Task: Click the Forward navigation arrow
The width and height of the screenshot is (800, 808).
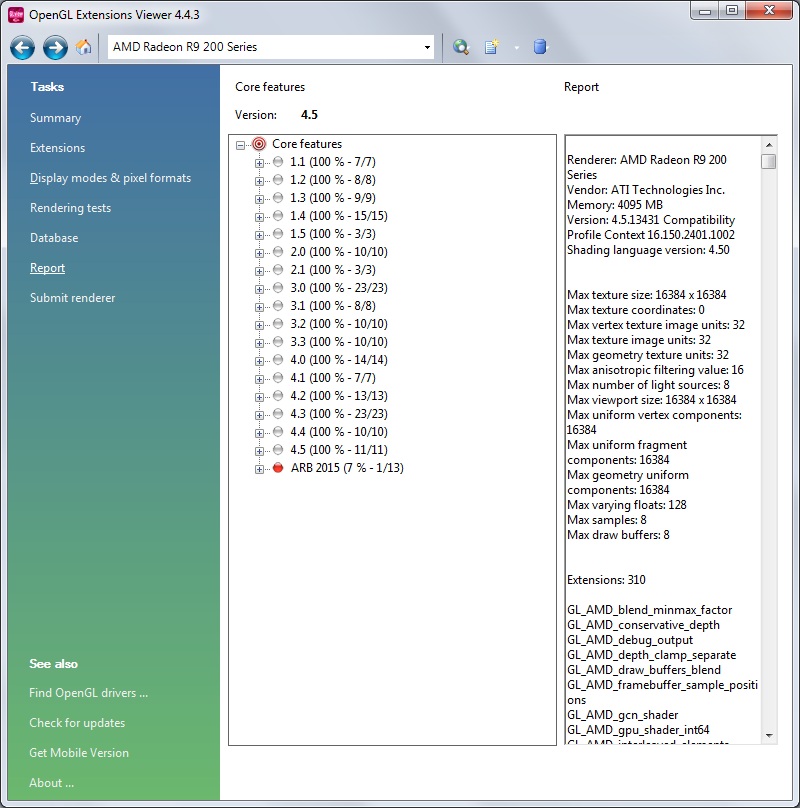Action: (x=55, y=47)
